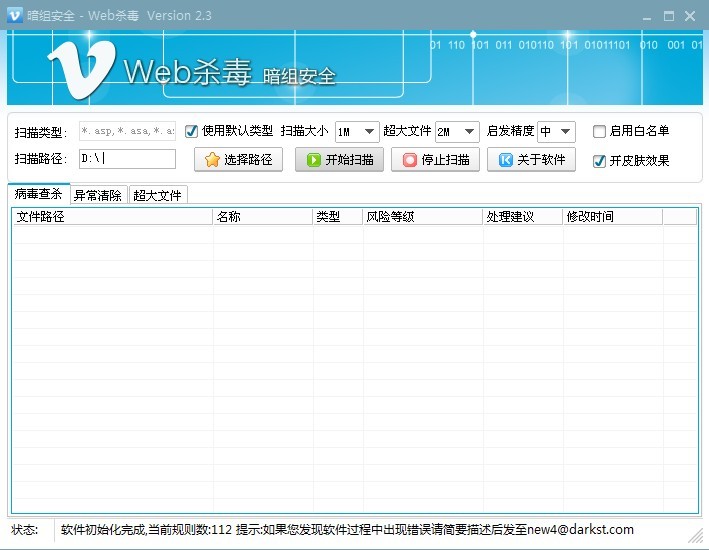Viewport: 709px width, 550px height.
Task: Minimize the Web杀毒 window
Action: click(647, 17)
